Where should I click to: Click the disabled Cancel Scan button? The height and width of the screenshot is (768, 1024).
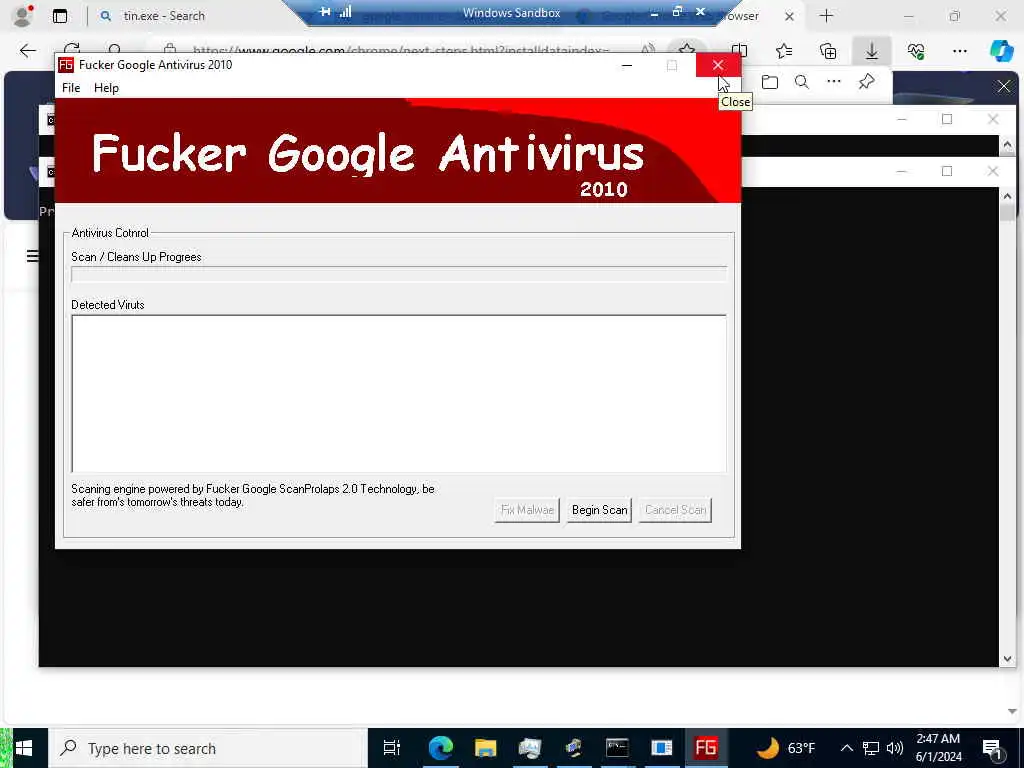pyautogui.click(x=675, y=510)
